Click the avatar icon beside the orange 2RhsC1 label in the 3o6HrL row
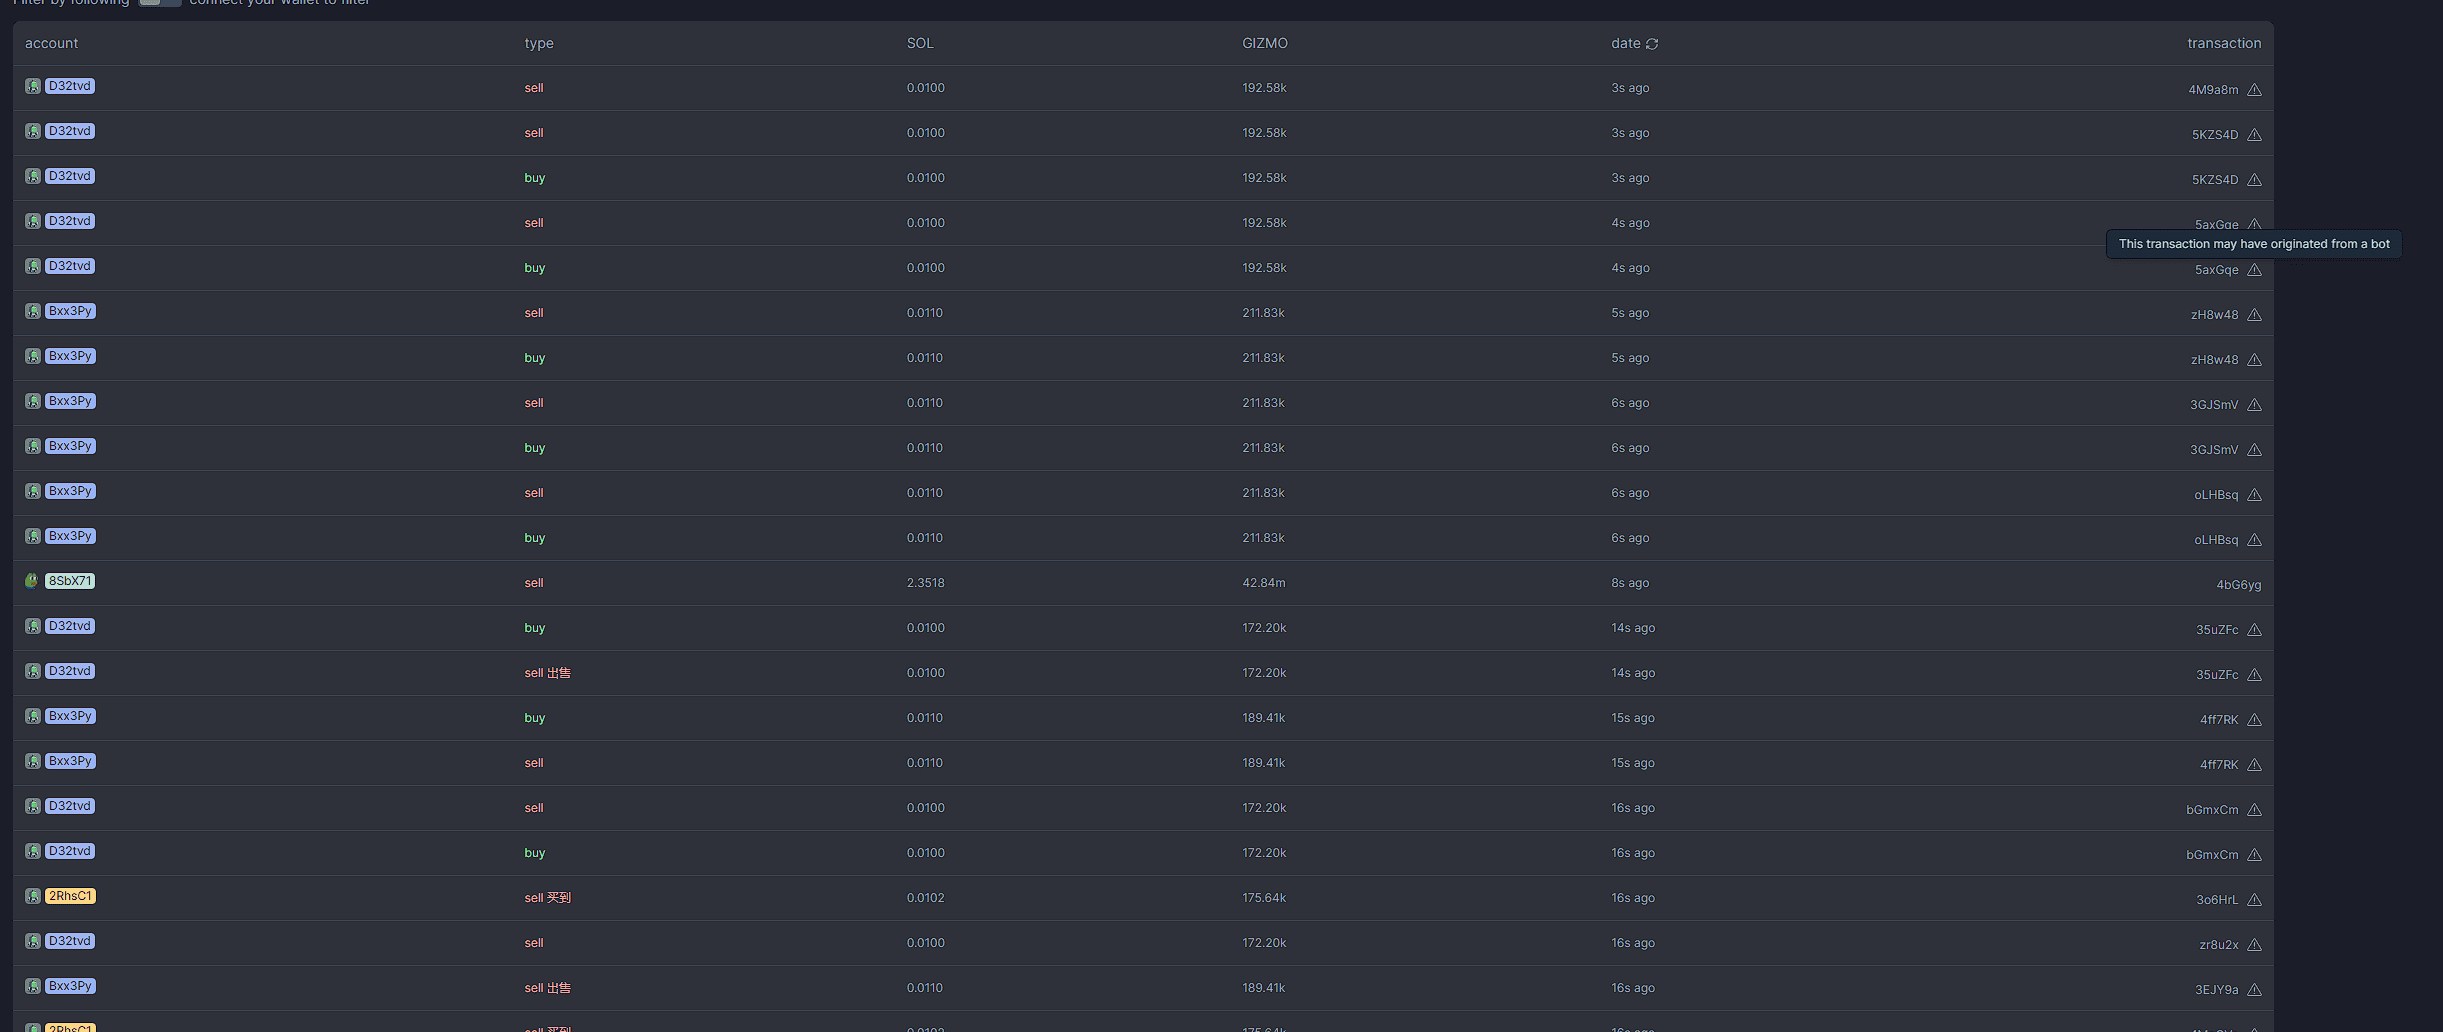 (33, 896)
